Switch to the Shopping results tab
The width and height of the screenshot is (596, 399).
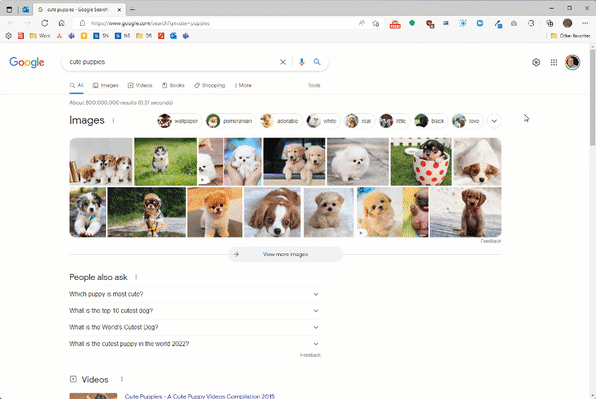tap(209, 86)
